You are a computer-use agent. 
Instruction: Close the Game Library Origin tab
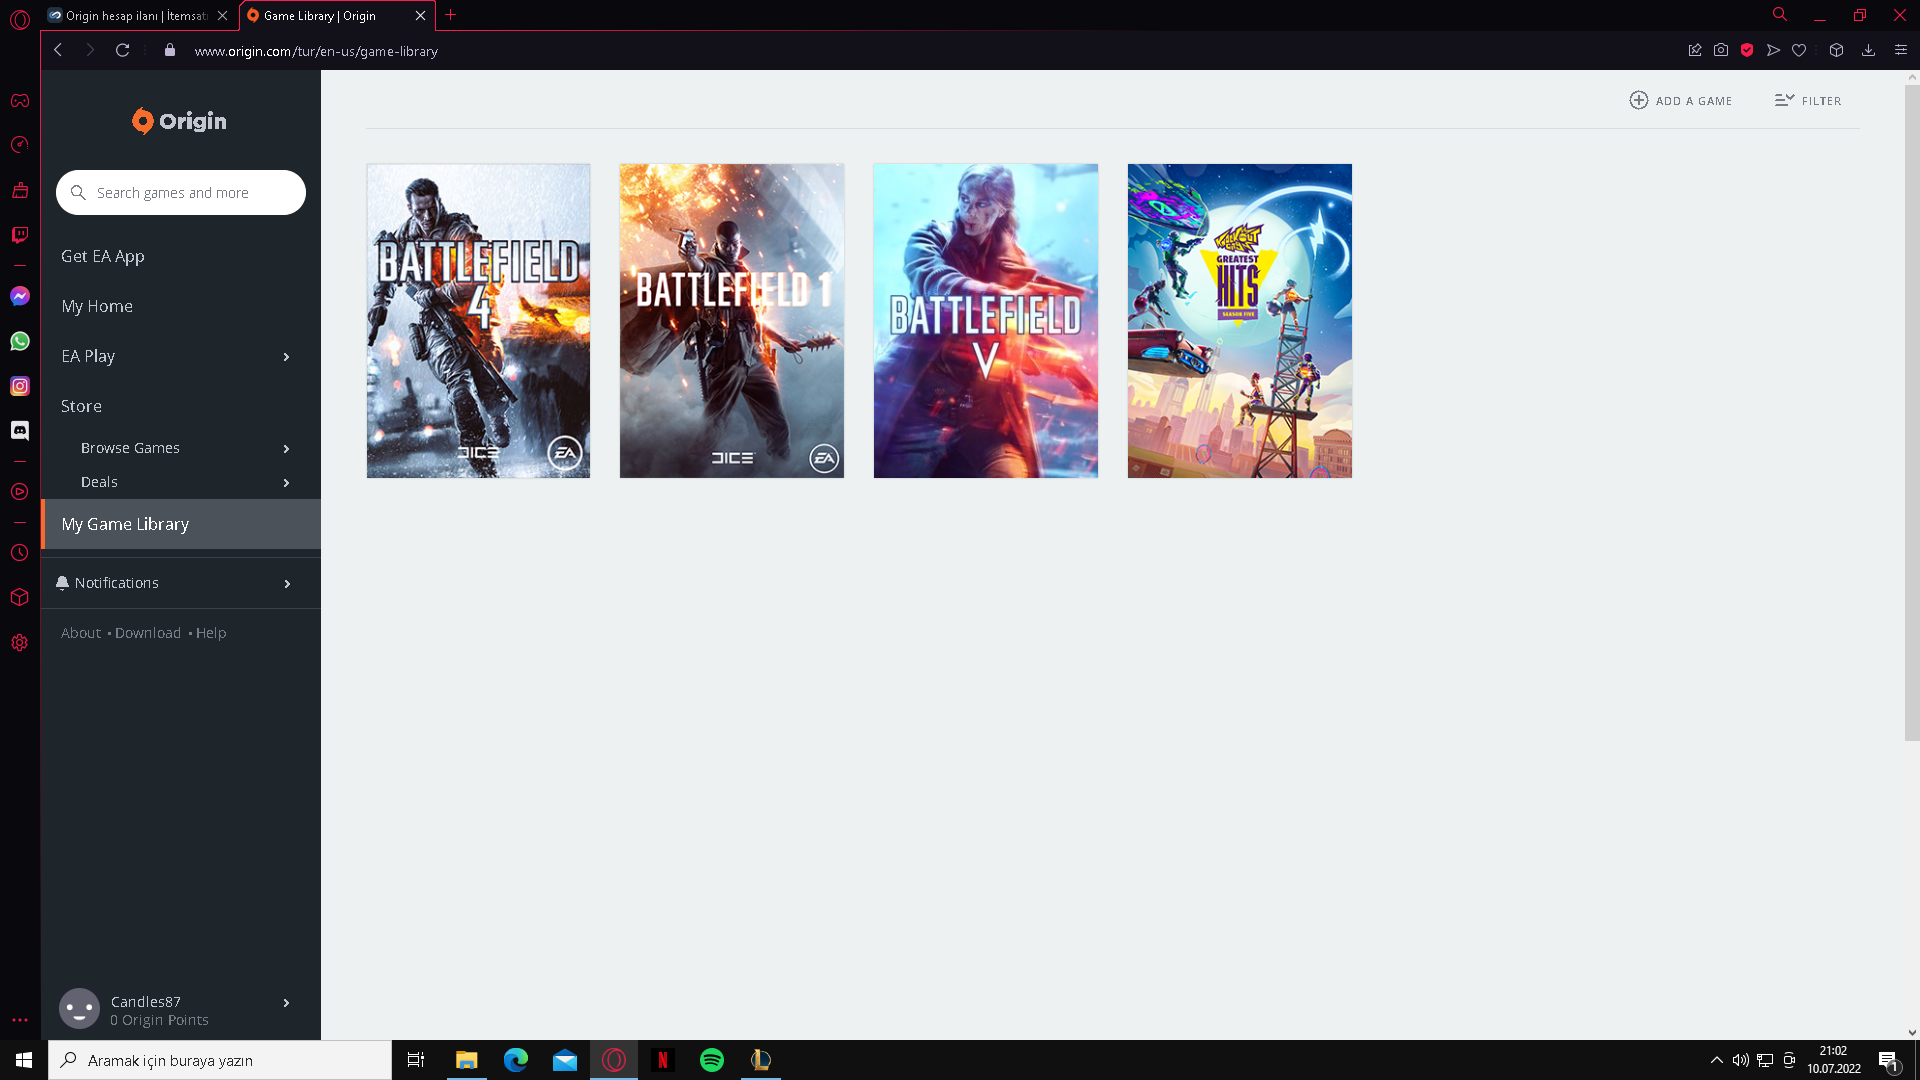[x=420, y=15]
